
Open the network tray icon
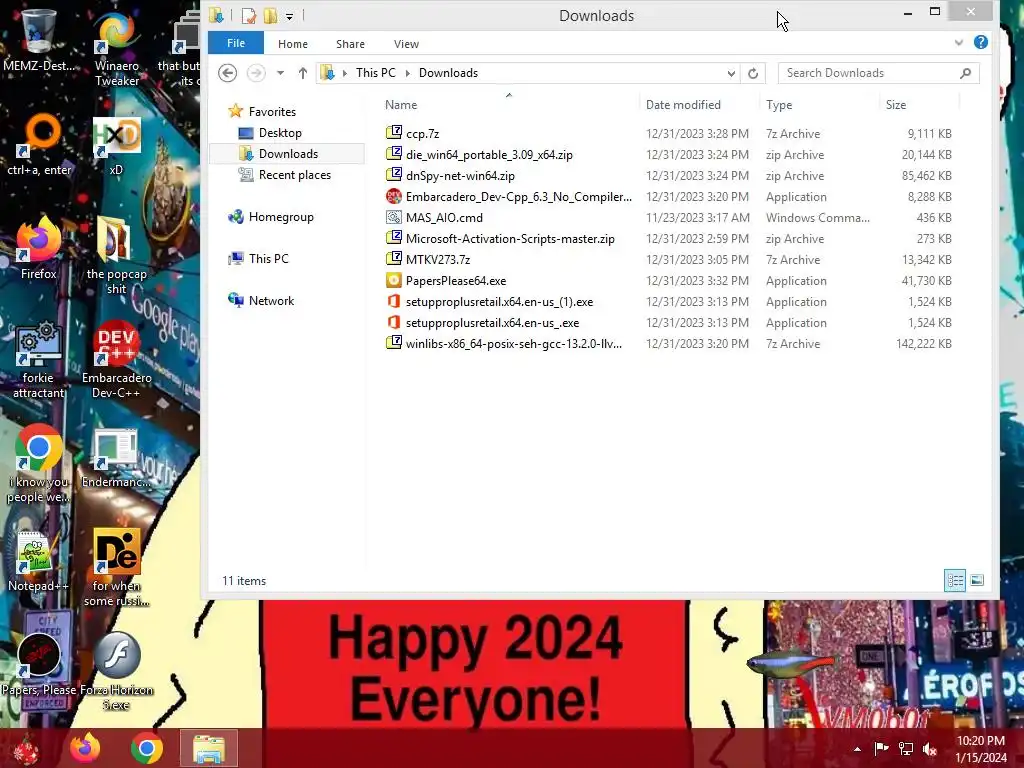click(x=906, y=748)
